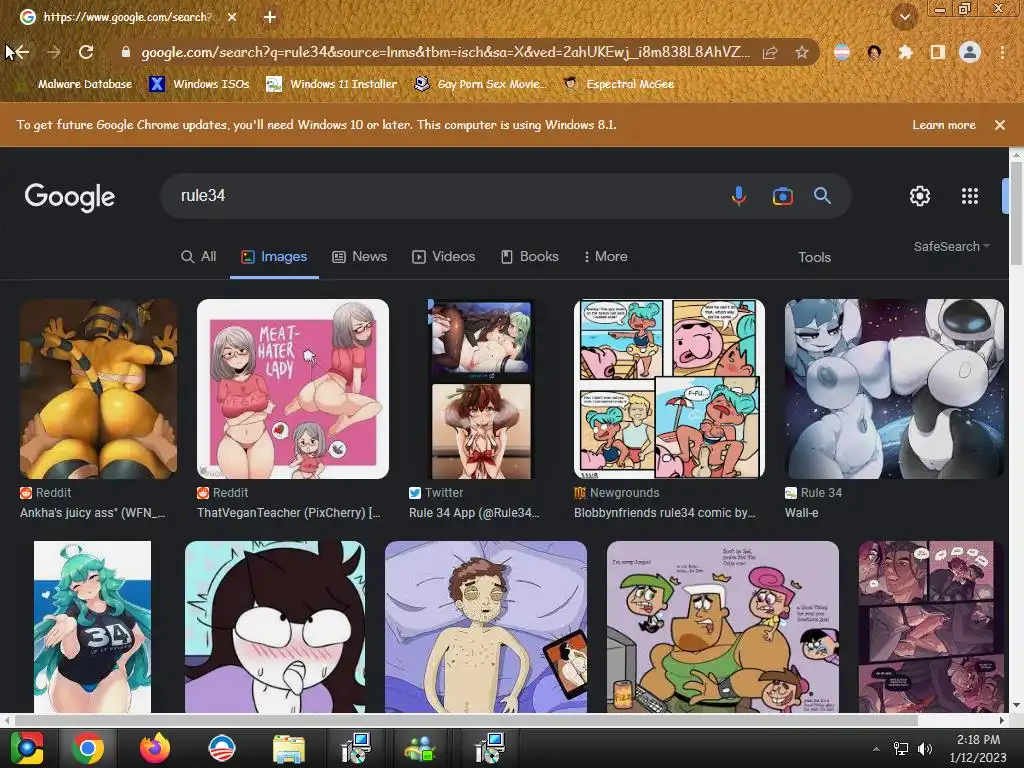The width and height of the screenshot is (1024, 768).
Task: Go to the Google logo homepage
Action: pyautogui.click(x=70, y=197)
